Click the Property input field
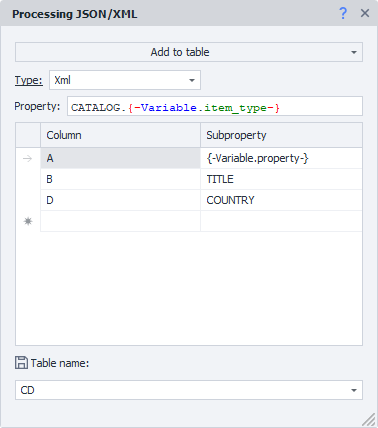378x428 pixels. (215, 106)
